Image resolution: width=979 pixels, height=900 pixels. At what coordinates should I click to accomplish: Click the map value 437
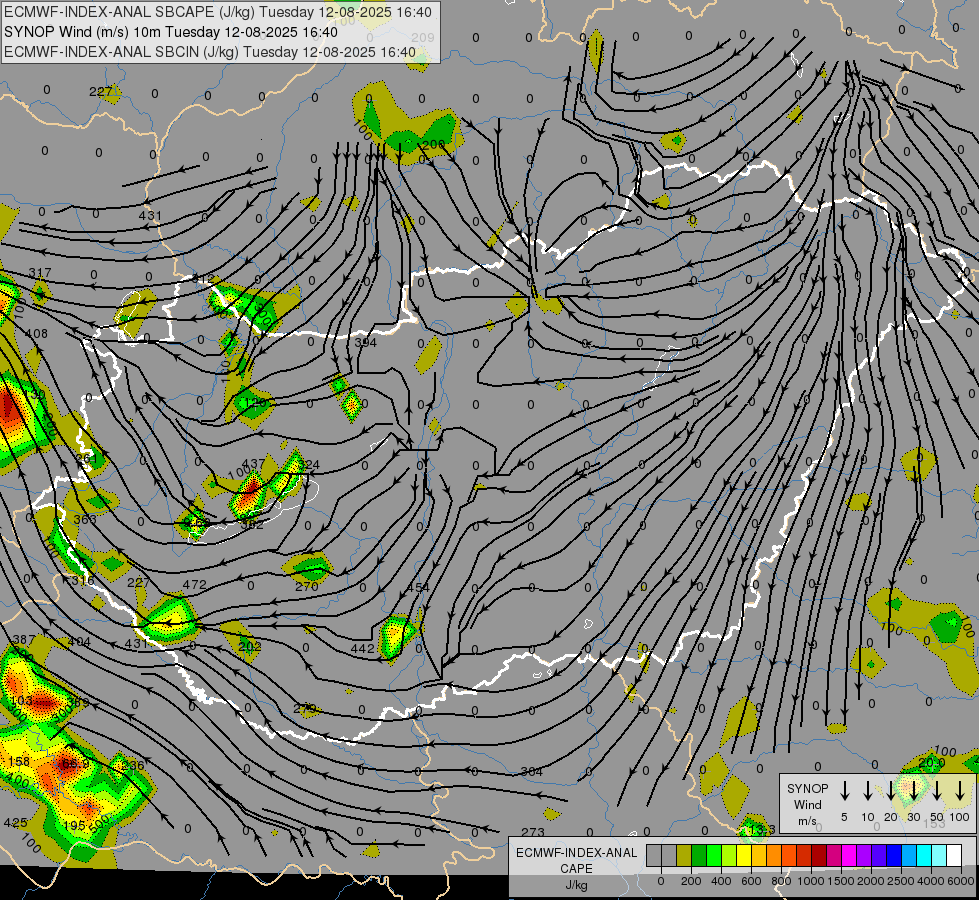[x=253, y=464]
